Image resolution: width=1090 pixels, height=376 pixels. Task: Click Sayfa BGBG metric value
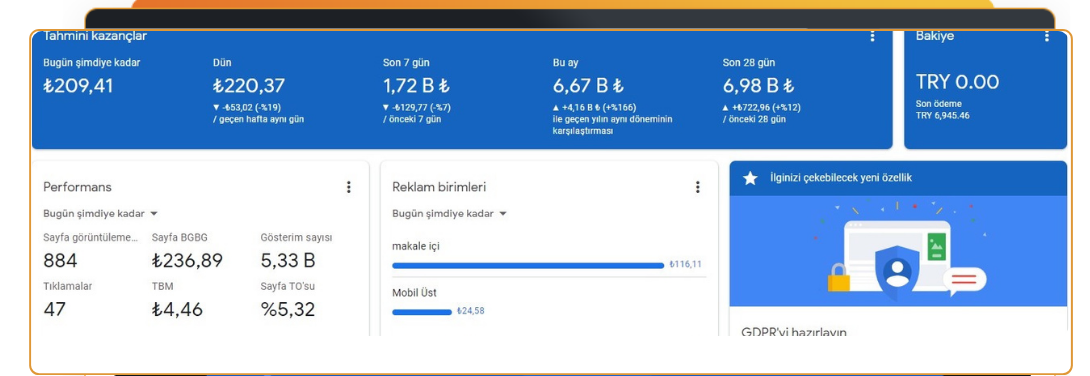(187, 261)
